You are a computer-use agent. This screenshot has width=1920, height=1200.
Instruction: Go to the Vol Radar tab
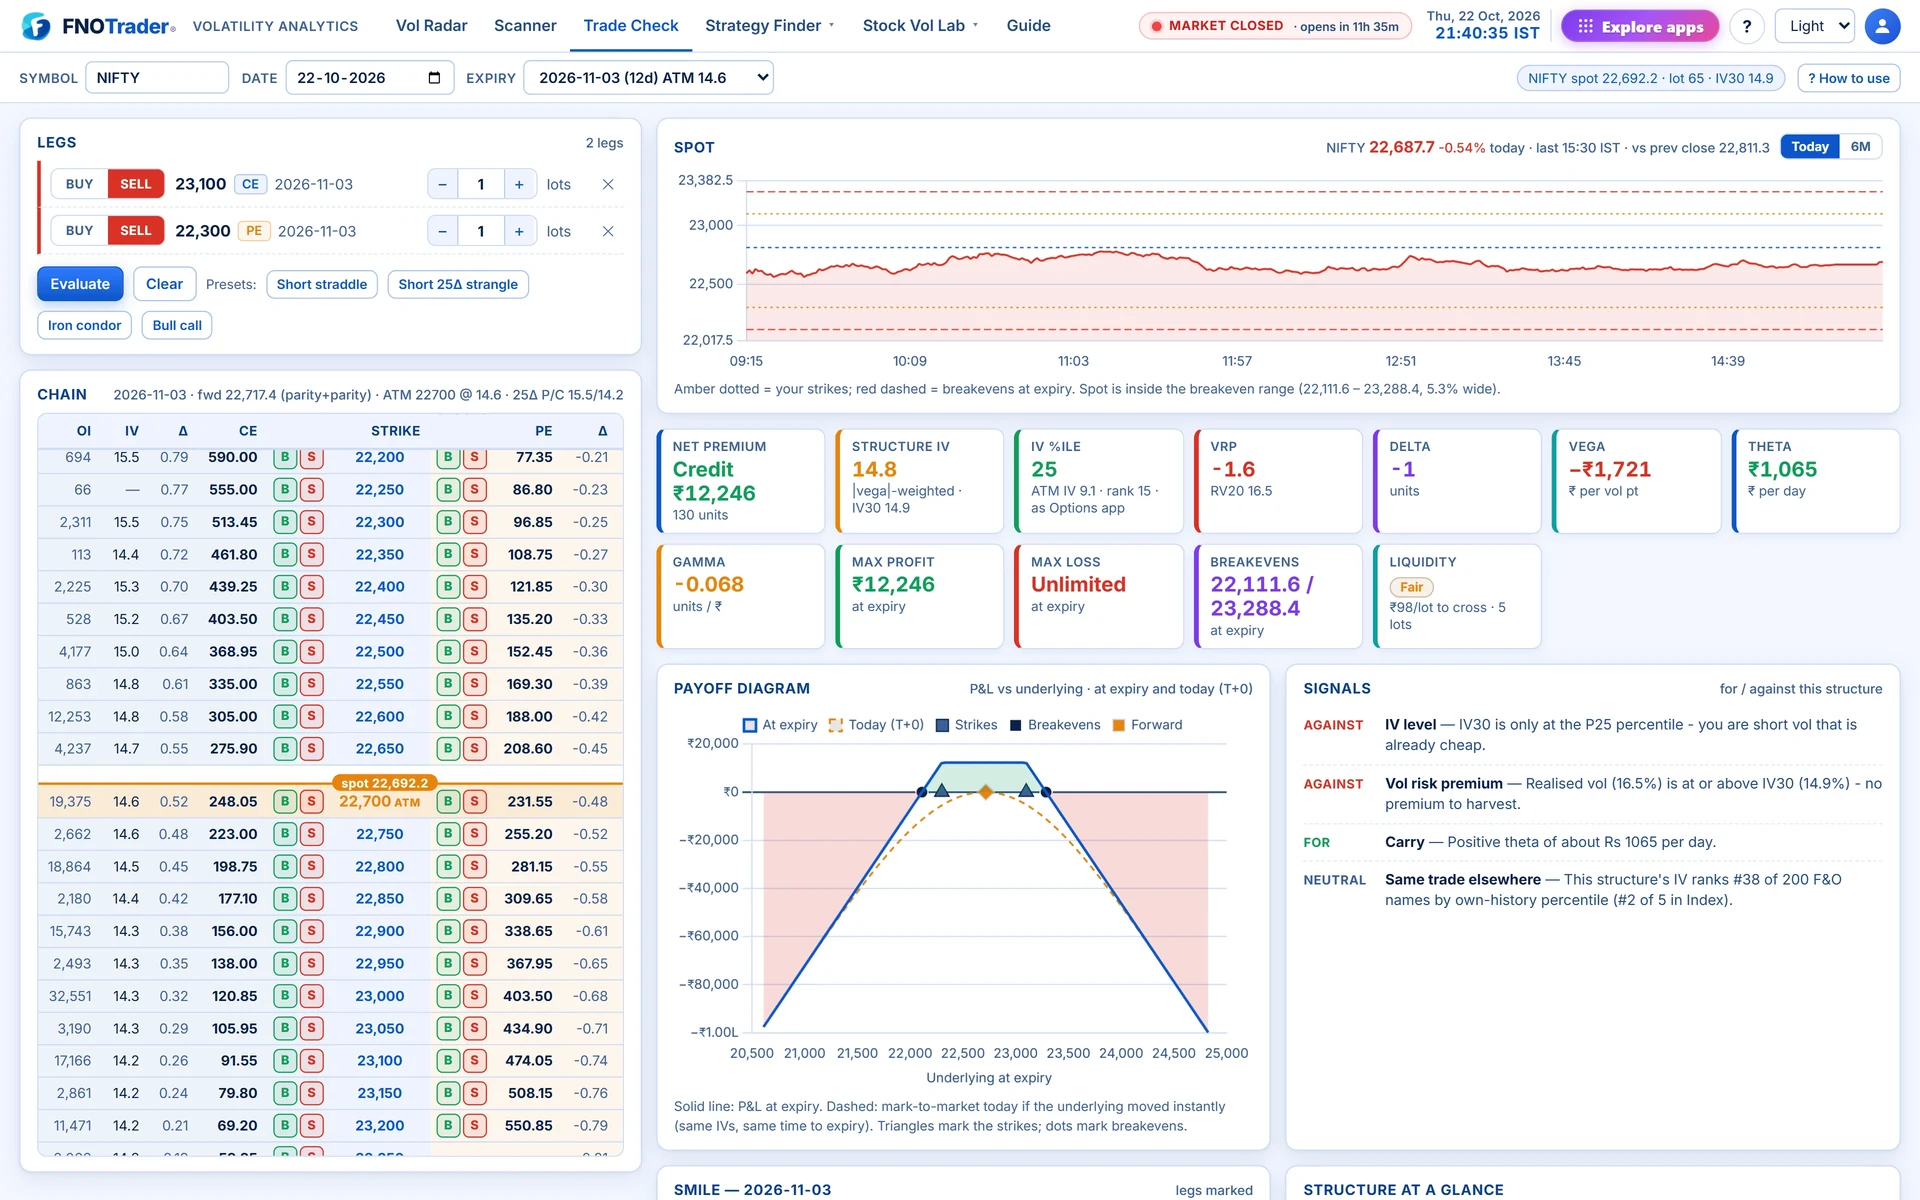[431, 26]
